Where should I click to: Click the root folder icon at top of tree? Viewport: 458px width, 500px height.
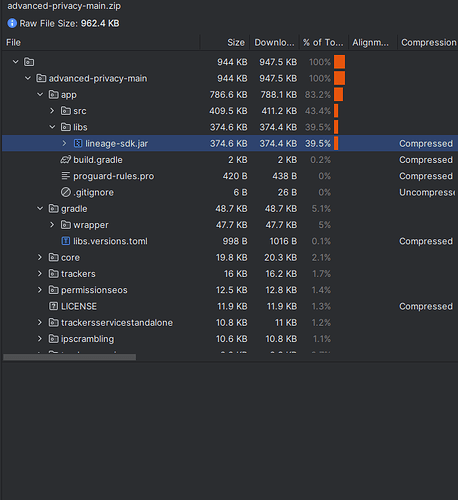click(x=29, y=62)
